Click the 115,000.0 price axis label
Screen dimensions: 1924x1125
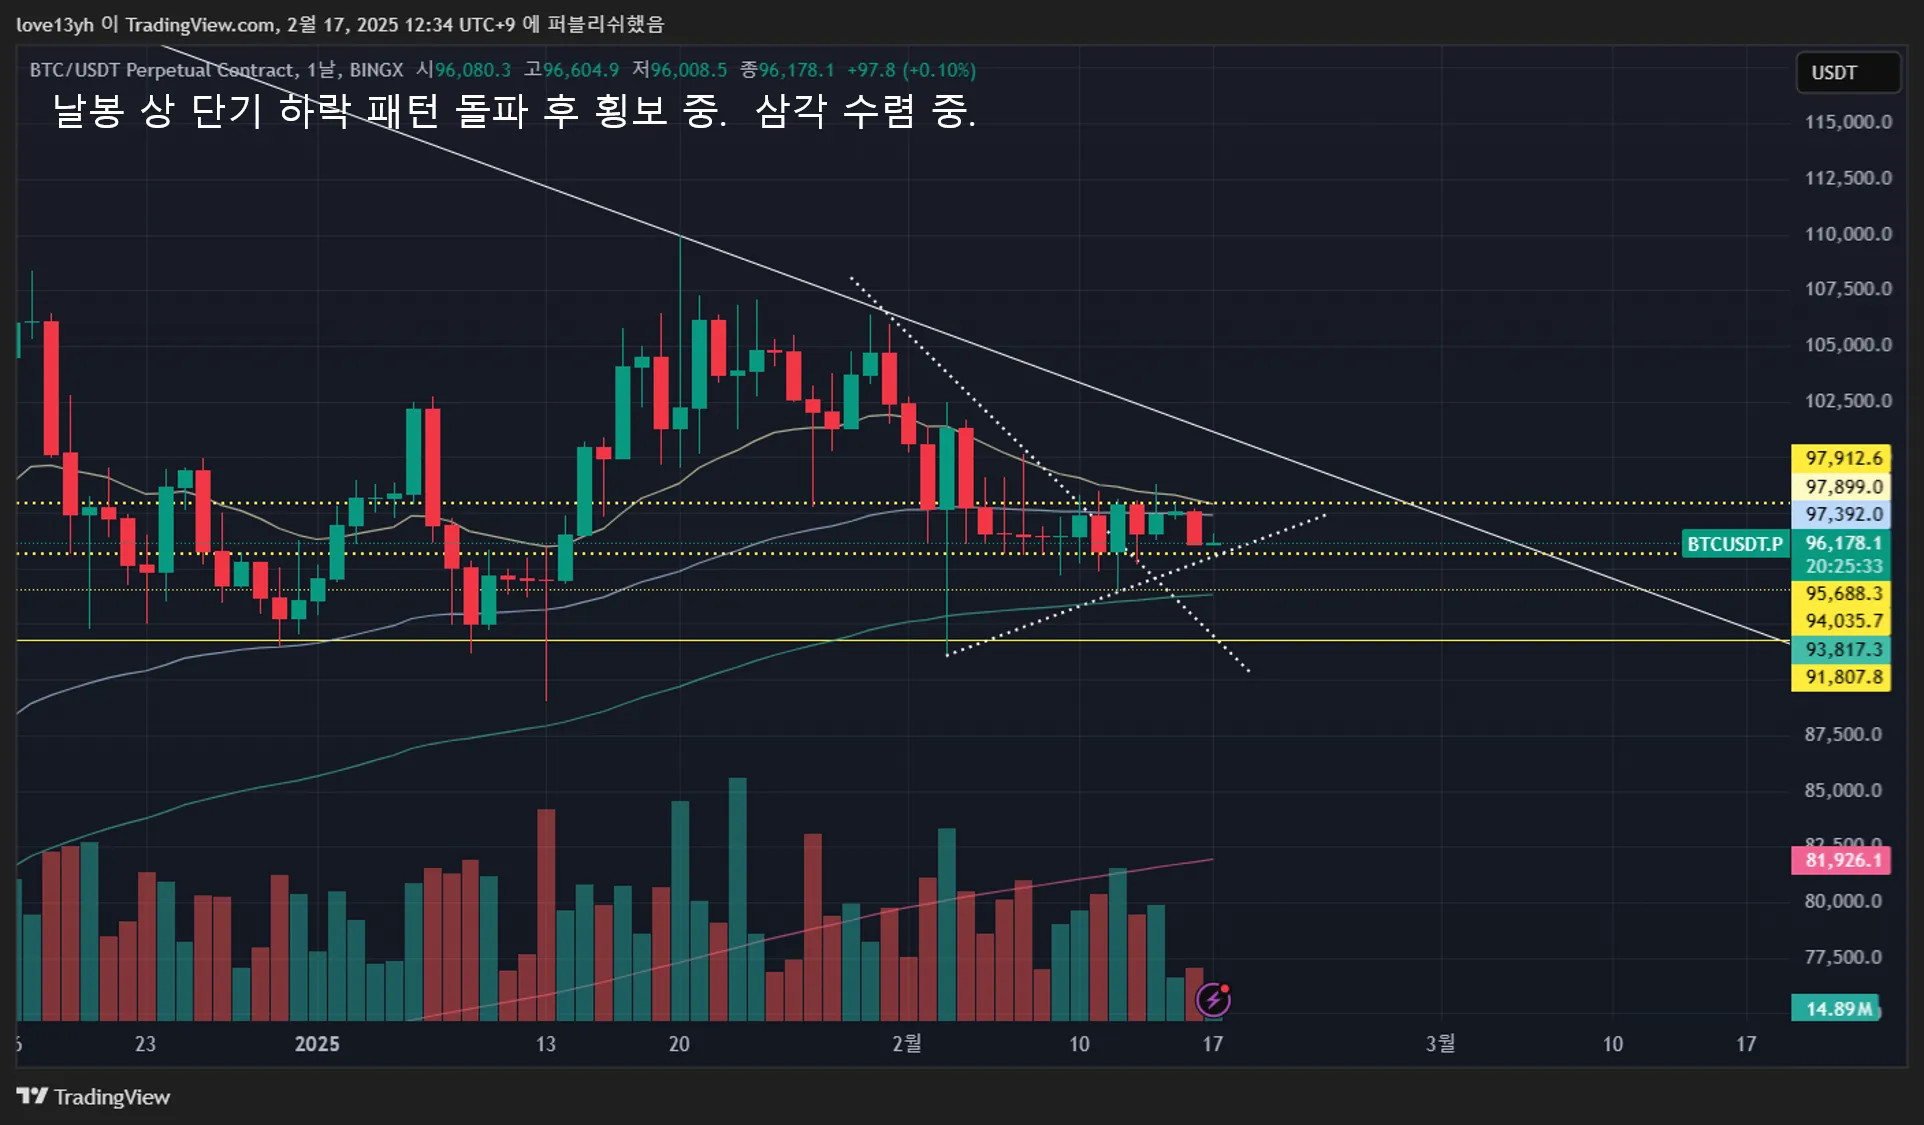pos(1848,122)
